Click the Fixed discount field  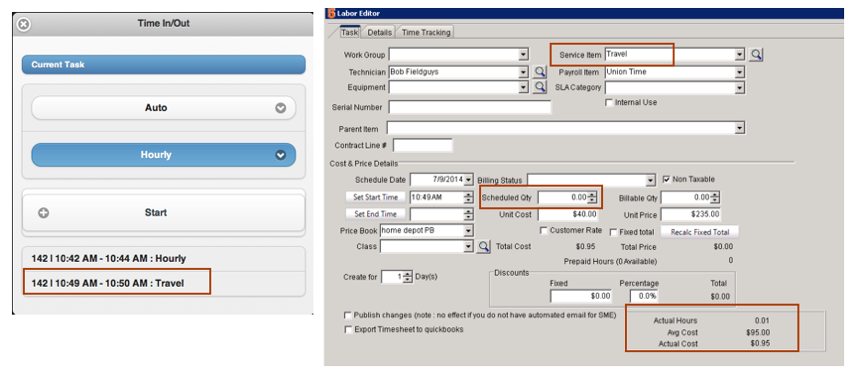[581, 296]
